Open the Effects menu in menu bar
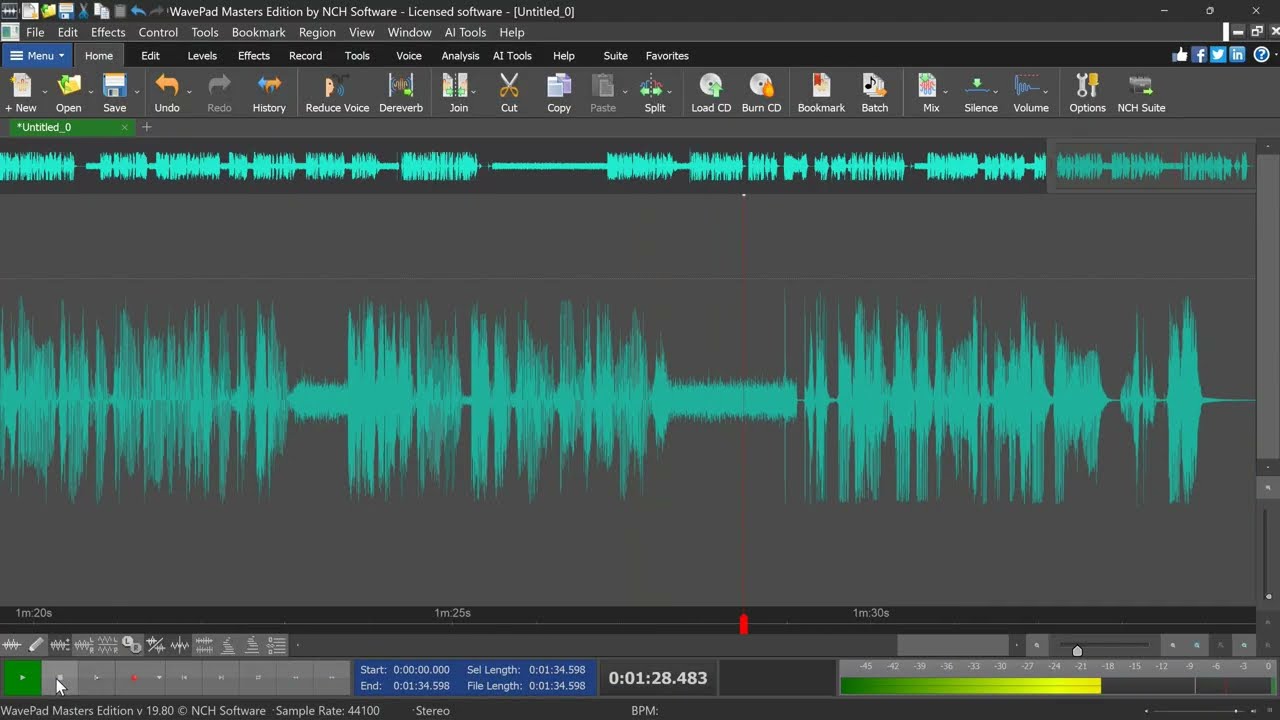The image size is (1280, 720). [x=108, y=32]
